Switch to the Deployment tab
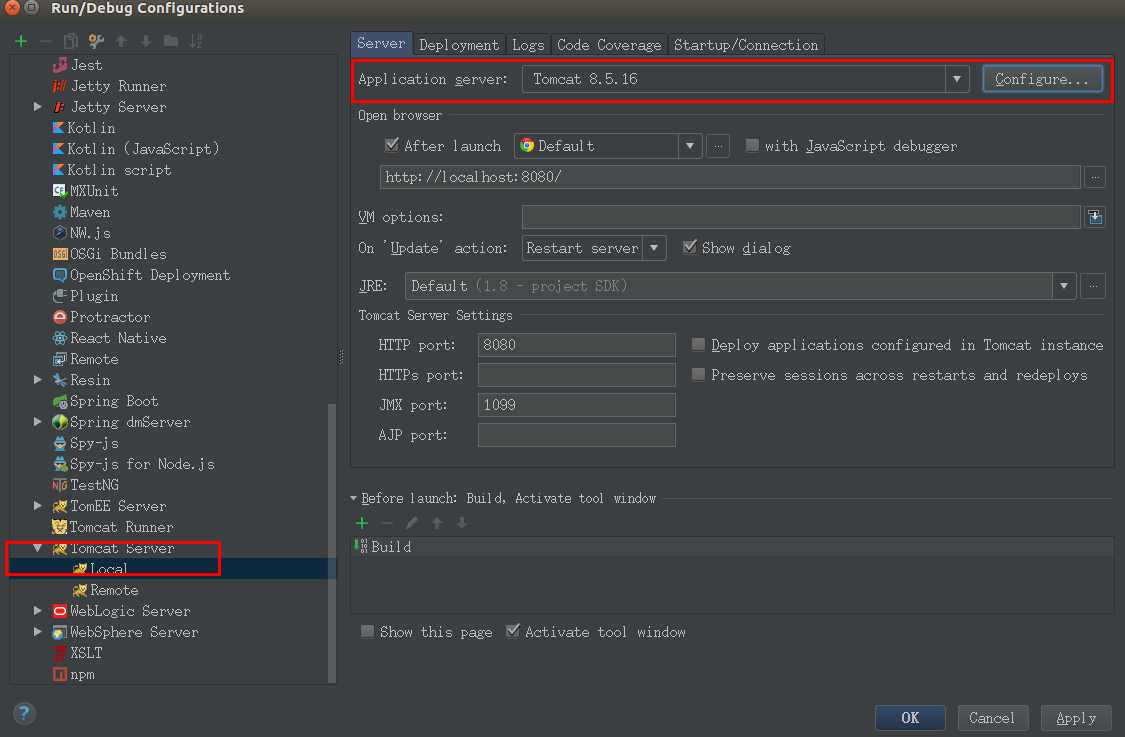1125x737 pixels. pos(459,45)
